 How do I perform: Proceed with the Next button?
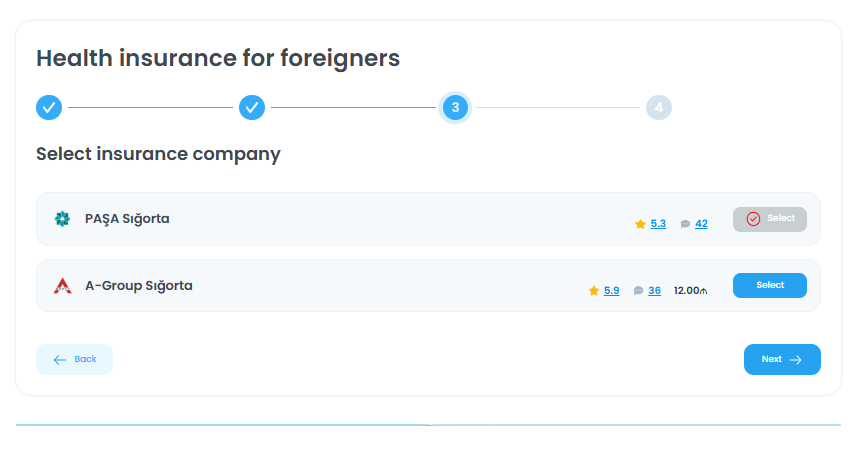tap(781, 359)
